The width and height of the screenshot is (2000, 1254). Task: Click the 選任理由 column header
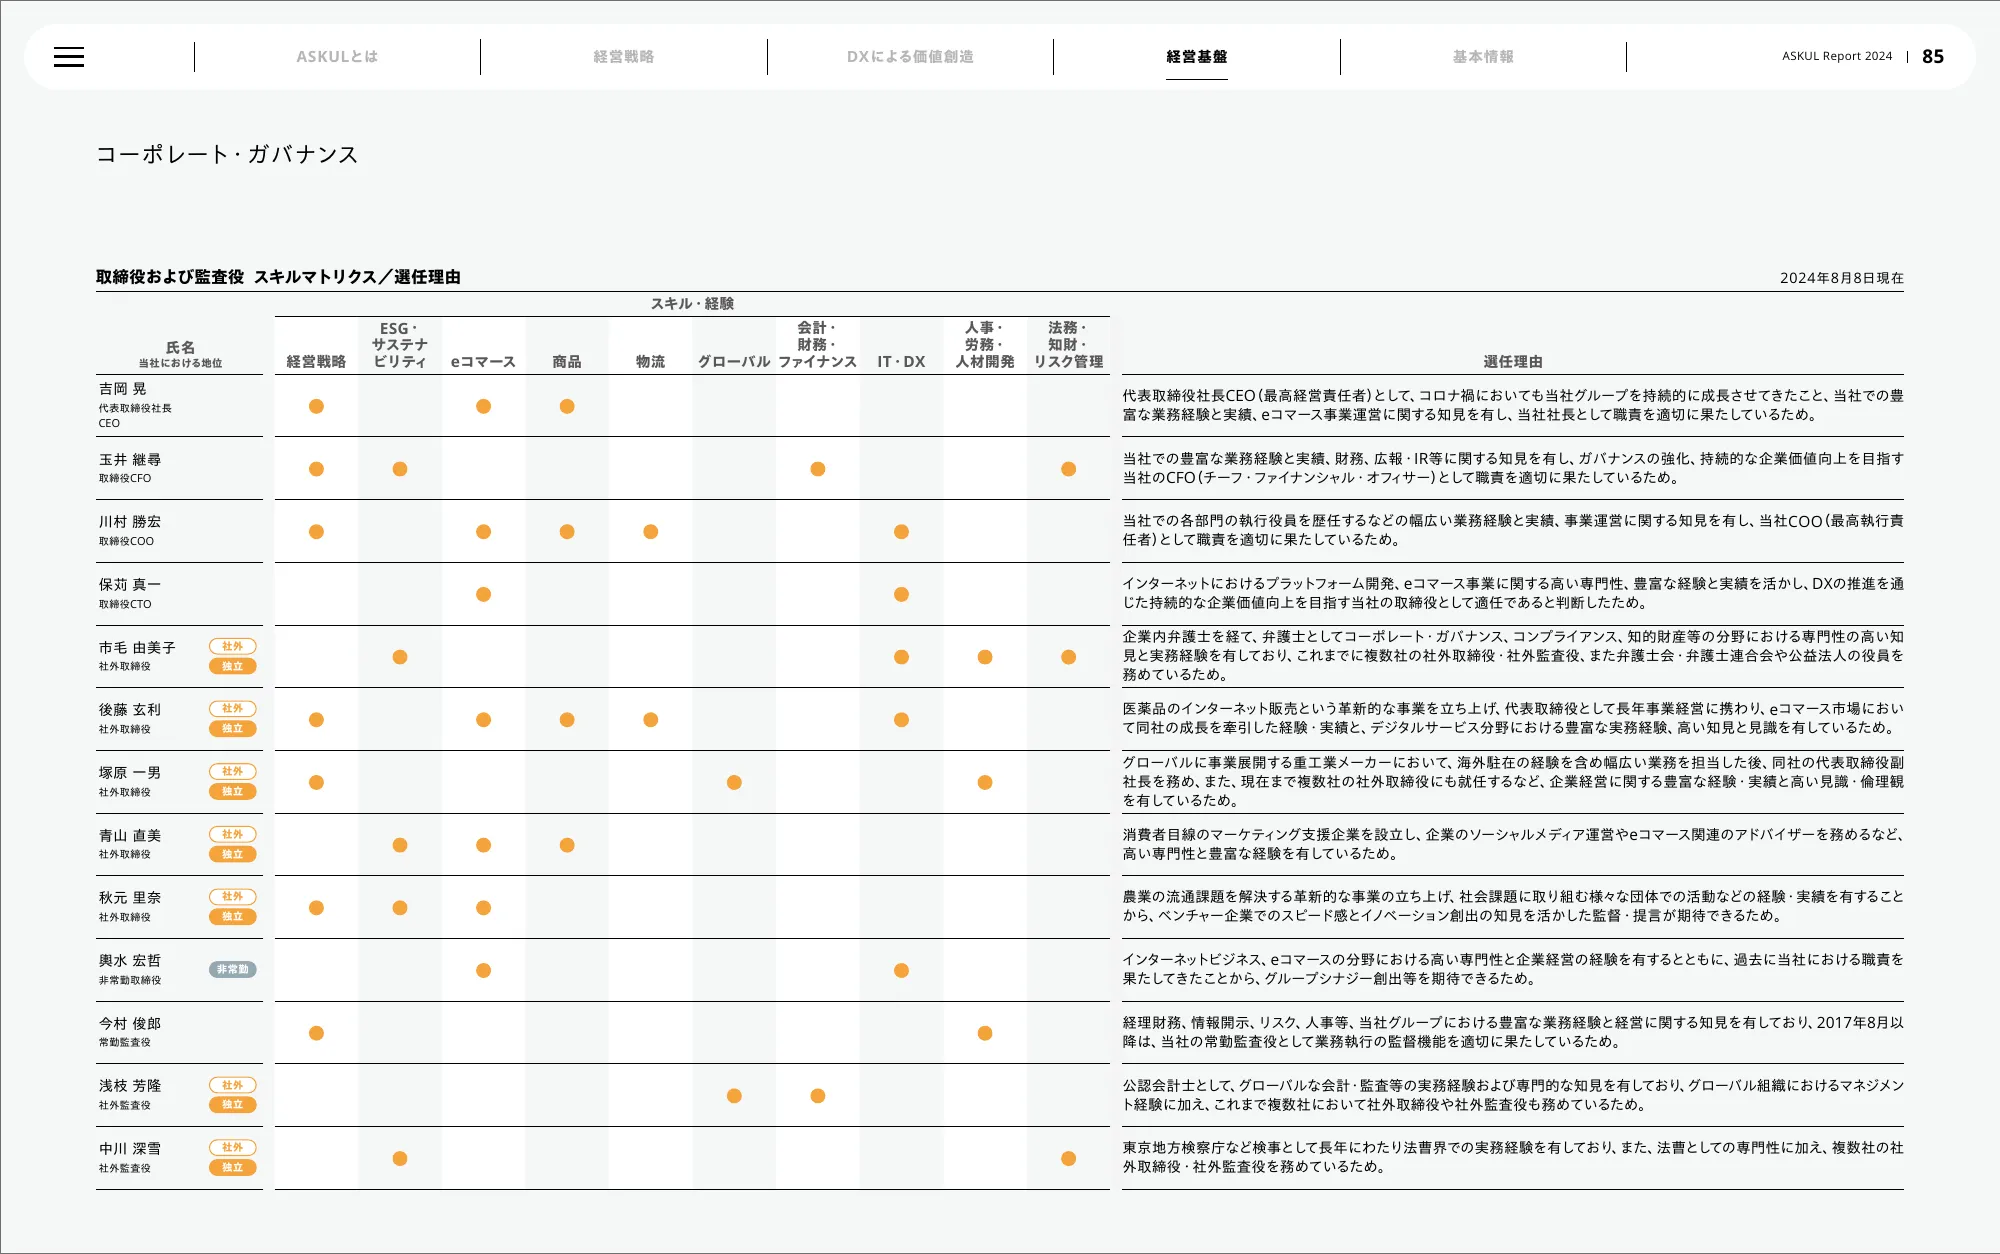[1512, 361]
